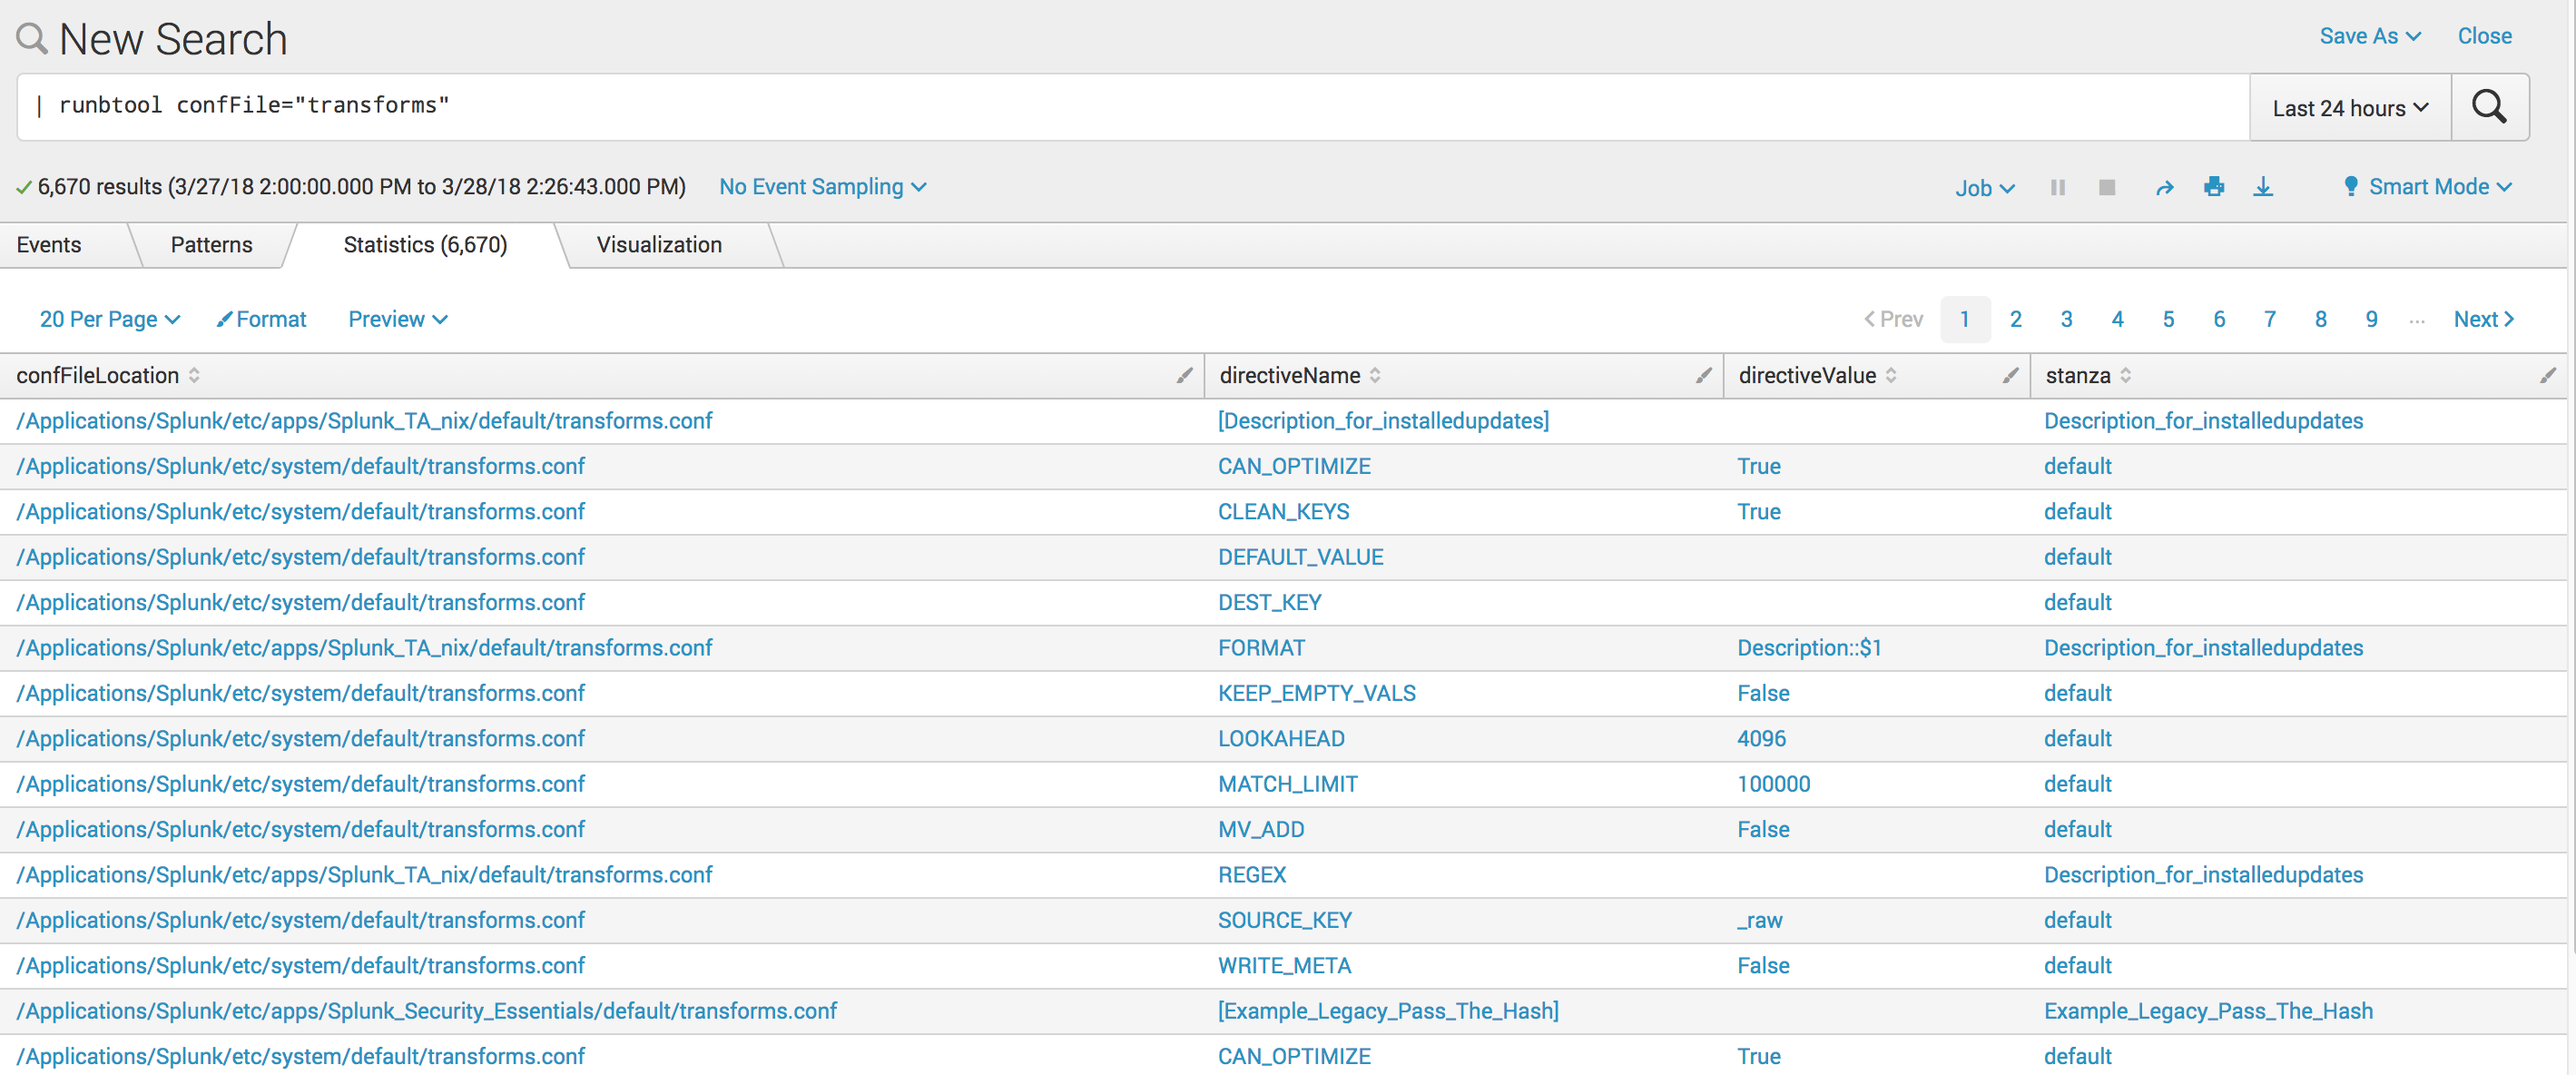The height and width of the screenshot is (1075, 2576).
Task: Open the Visualization tab
Action: (659, 245)
